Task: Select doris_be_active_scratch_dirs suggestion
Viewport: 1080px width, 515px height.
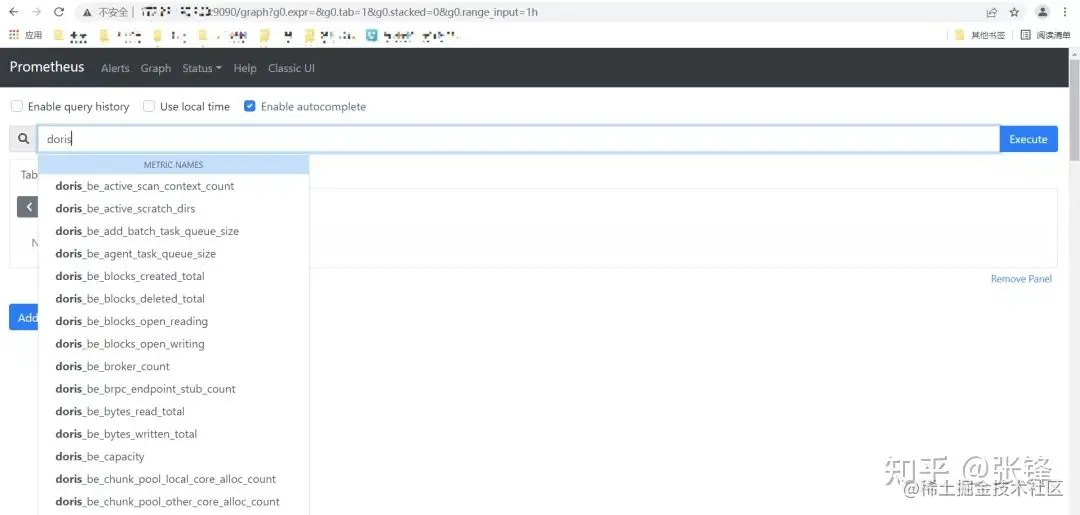Action: [174, 209]
